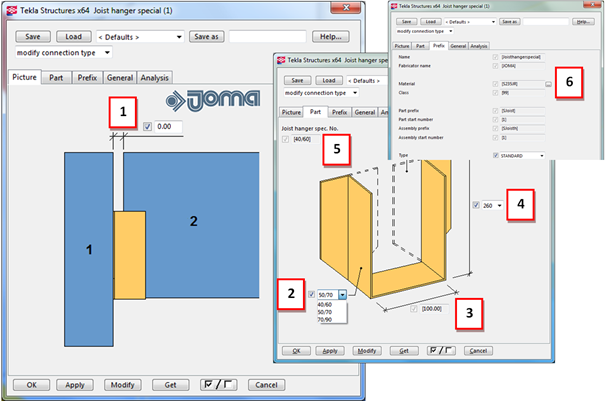Toggle the Type row checkbox
This screenshot has width=605, height=401.
496,156
